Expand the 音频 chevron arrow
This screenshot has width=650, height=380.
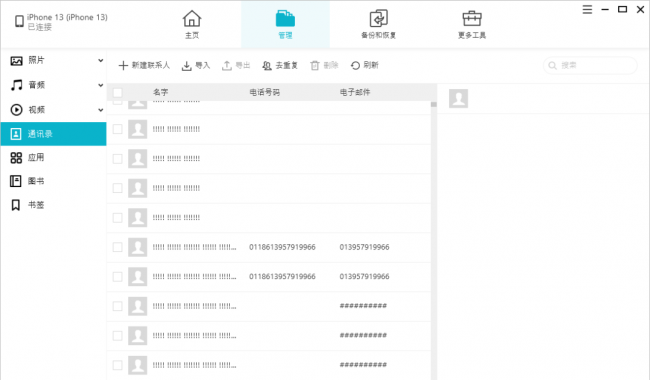click(x=100, y=85)
